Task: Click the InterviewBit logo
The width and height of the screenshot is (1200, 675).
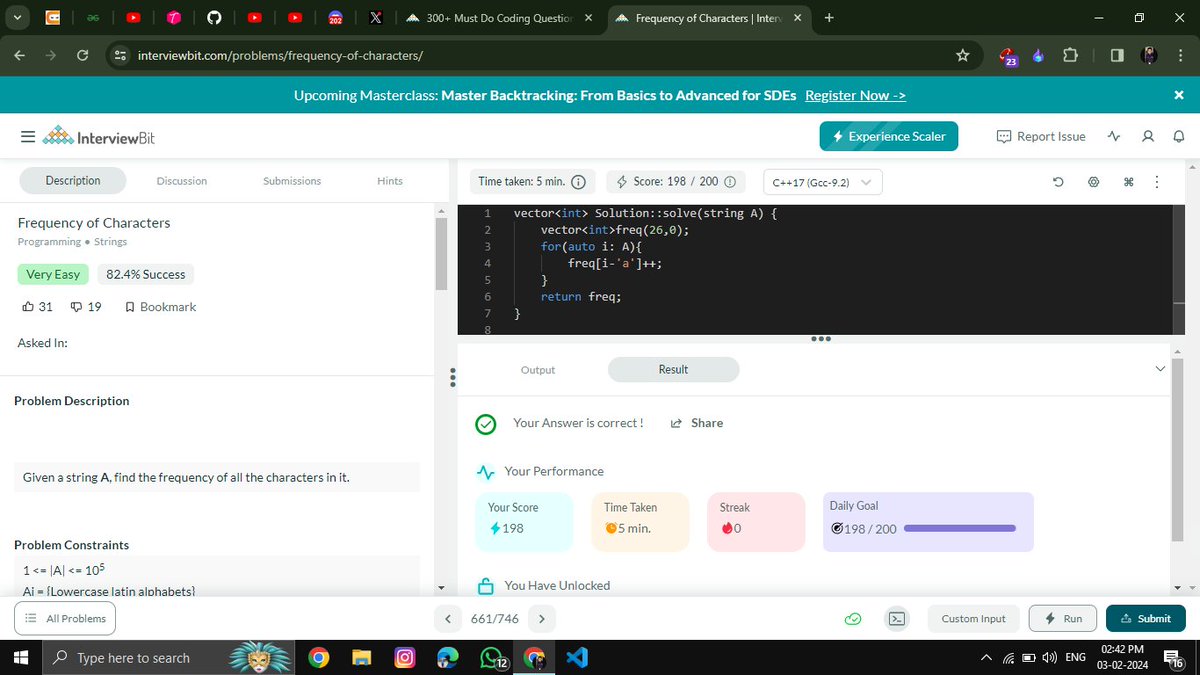Action: [x=99, y=136]
